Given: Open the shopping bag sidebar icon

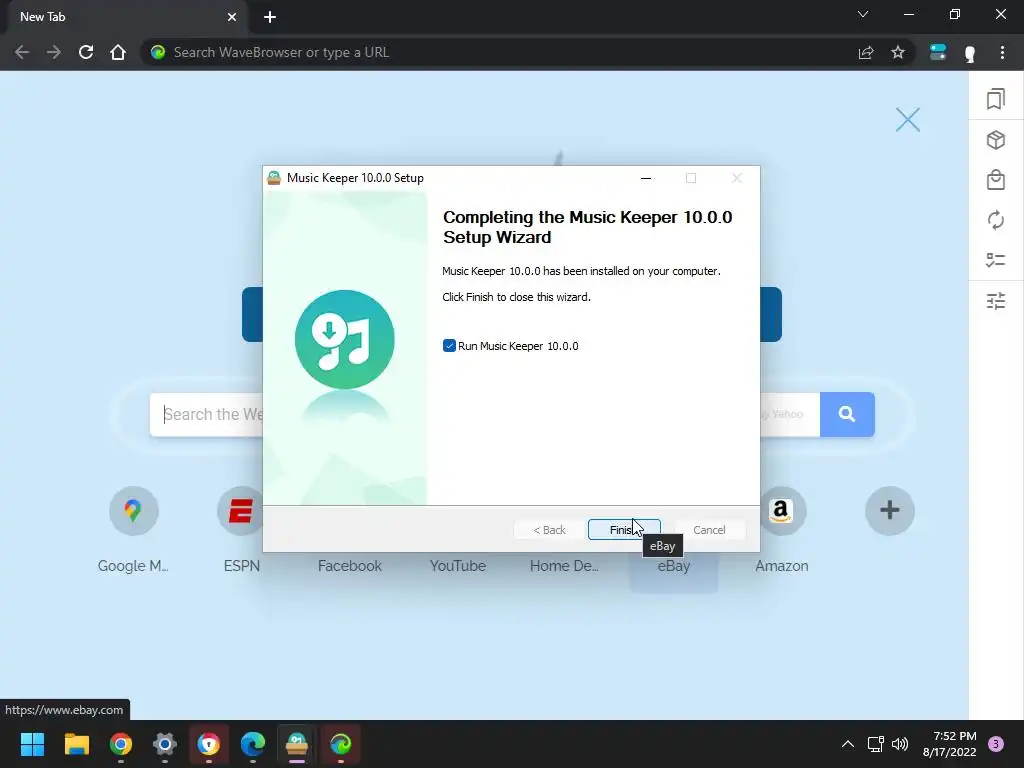Looking at the screenshot, I should coord(996,180).
